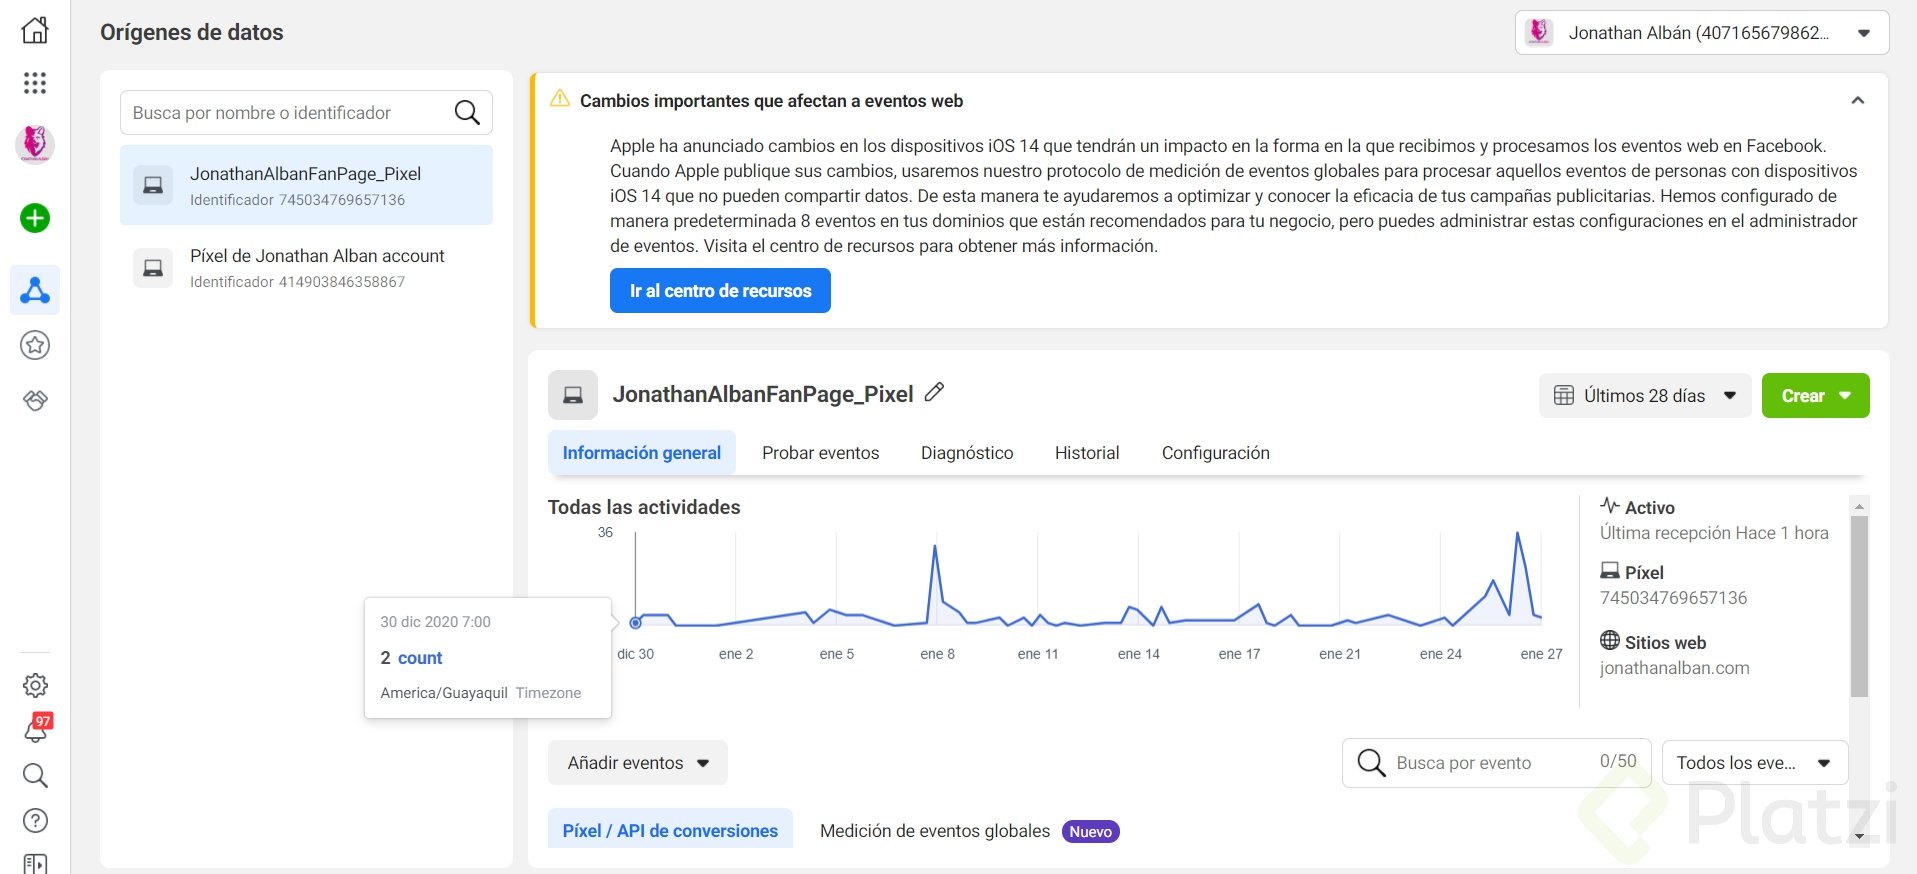This screenshot has height=874, width=1917.
Task: Open the green Crear dropdown
Action: pyautogui.click(x=1815, y=396)
